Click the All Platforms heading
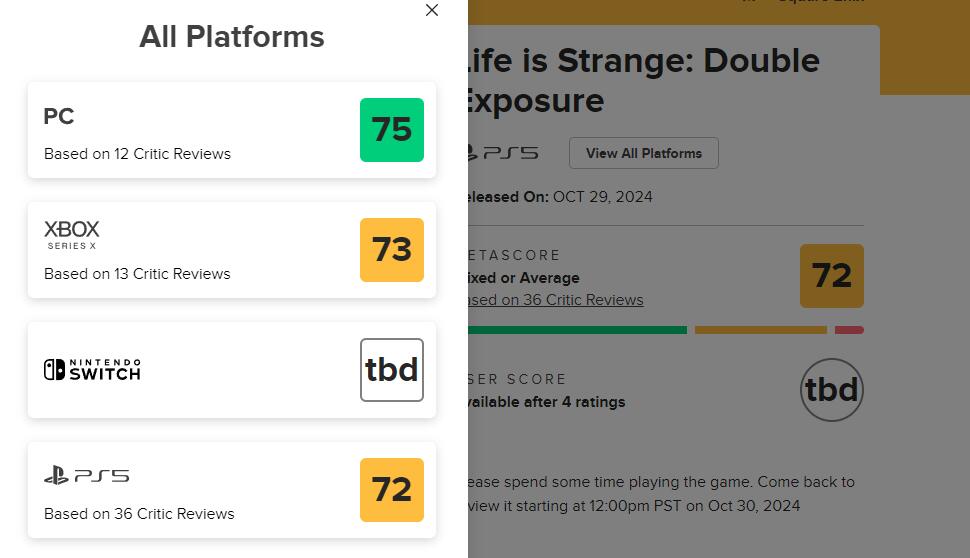The width and height of the screenshot is (970, 558). click(232, 37)
